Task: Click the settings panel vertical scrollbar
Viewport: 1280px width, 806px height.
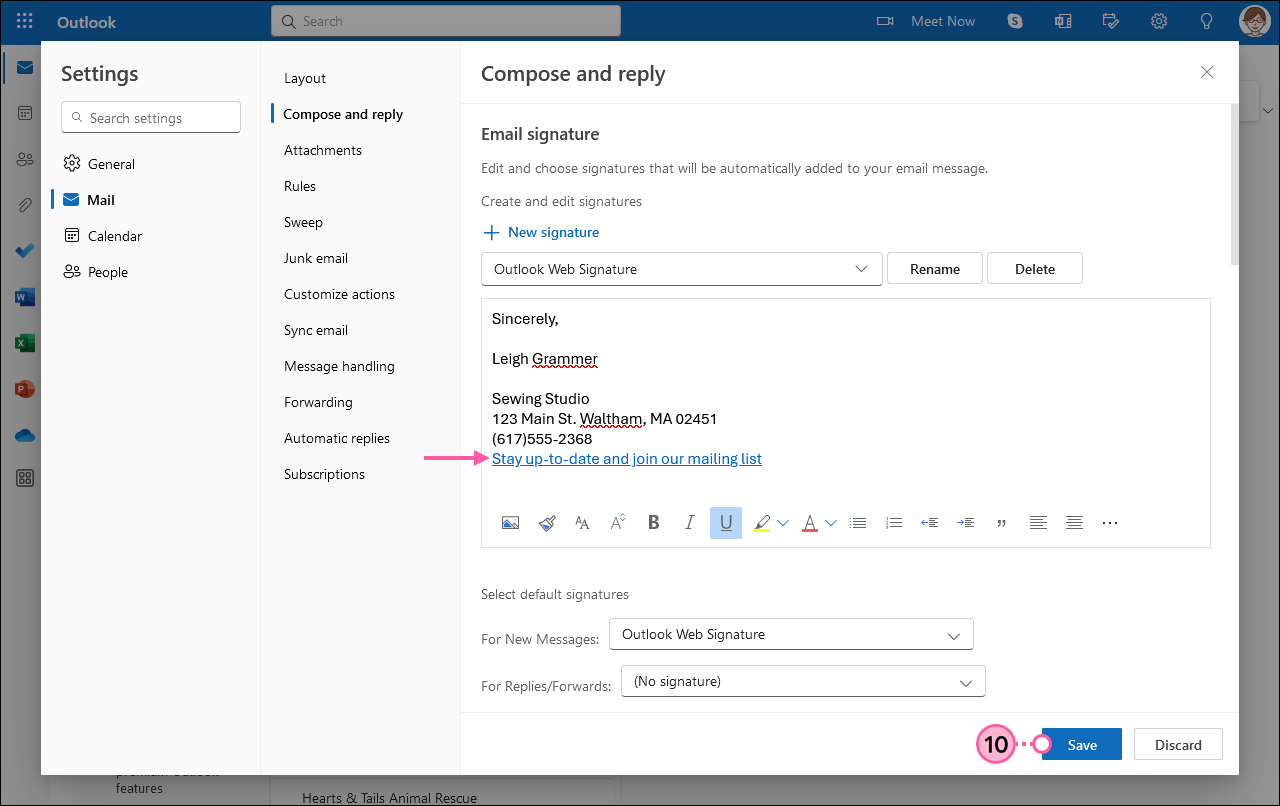Action: click(x=1234, y=185)
